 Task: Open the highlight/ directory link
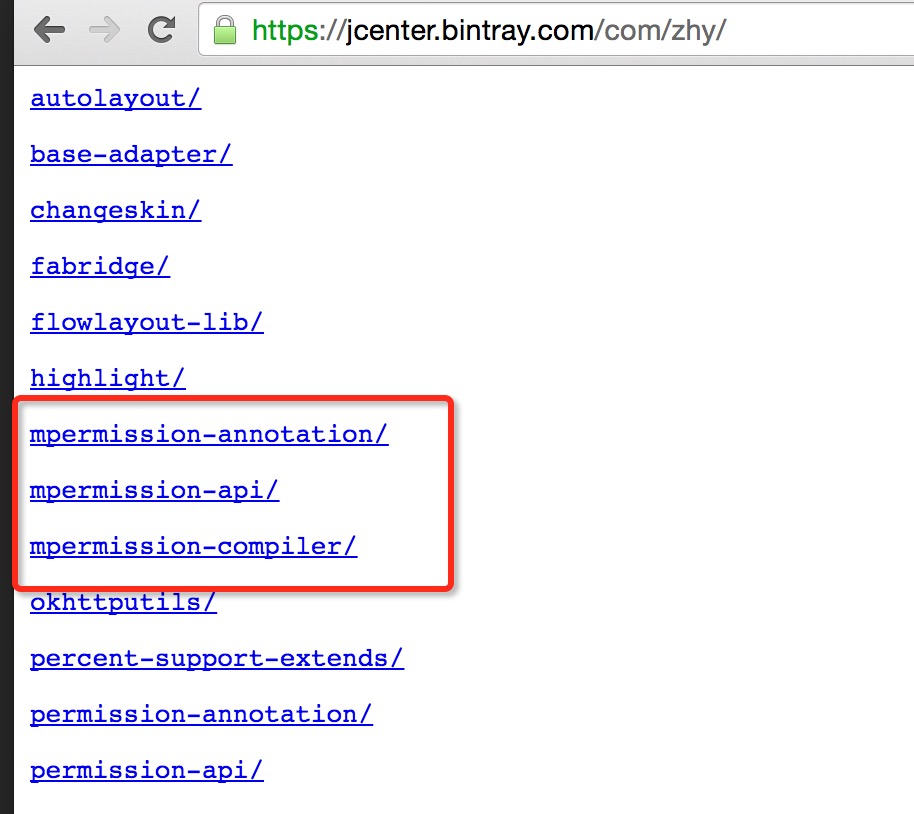pos(108,378)
